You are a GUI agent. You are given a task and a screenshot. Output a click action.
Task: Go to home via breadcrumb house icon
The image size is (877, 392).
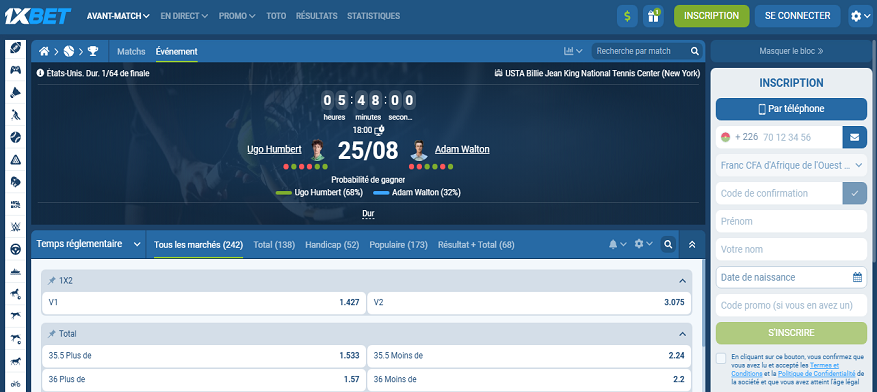44,51
